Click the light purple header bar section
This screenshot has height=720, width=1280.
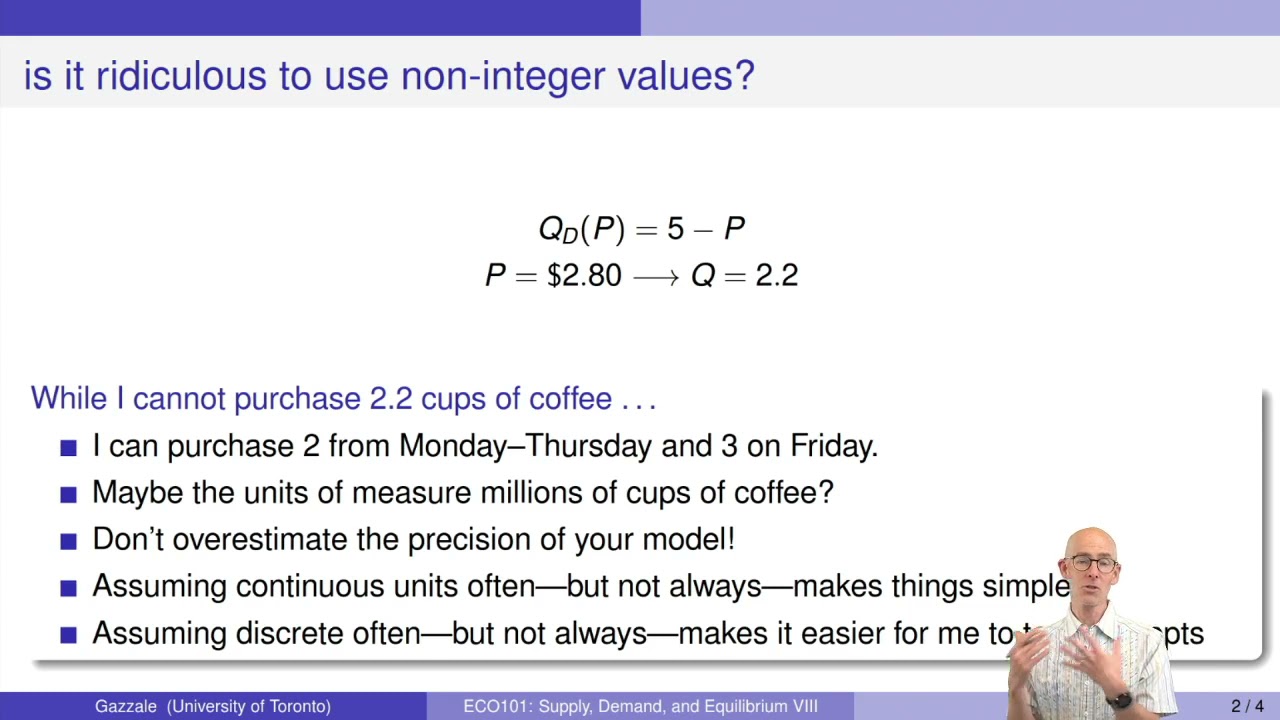click(960, 17)
